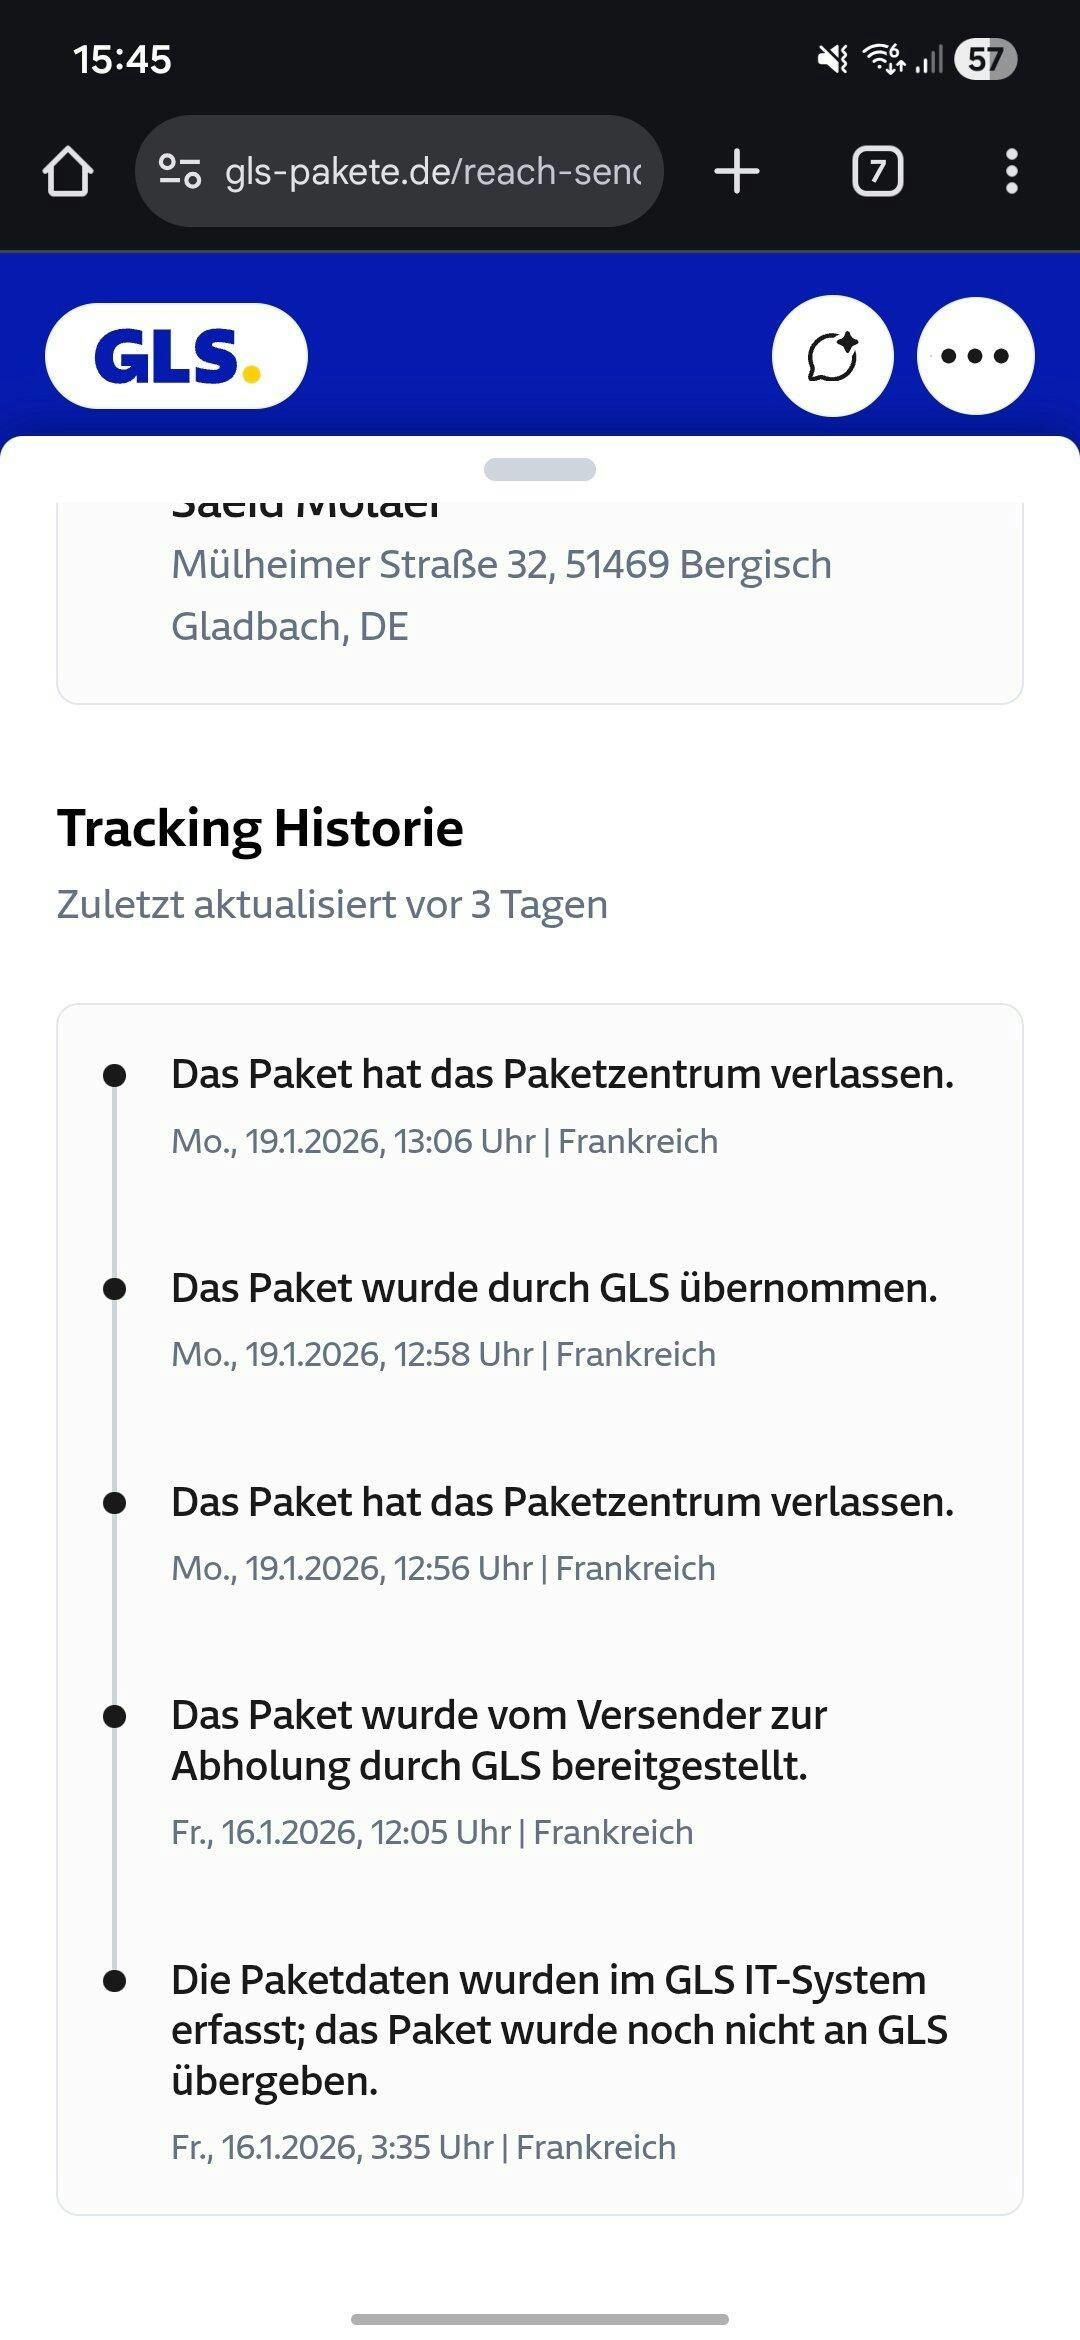Image resolution: width=1080 pixels, height=2340 pixels.
Task: Tap the muted sound status icon
Action: click(832, 60)
